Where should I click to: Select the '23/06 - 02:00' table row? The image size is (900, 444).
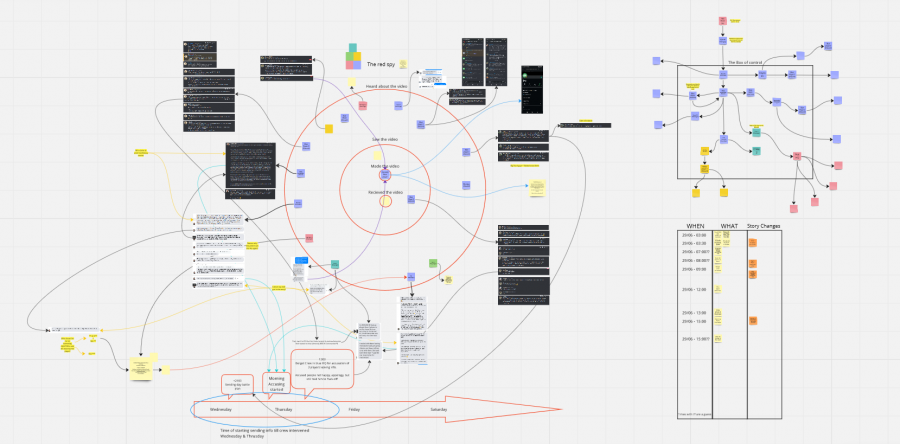pos(694,236)
